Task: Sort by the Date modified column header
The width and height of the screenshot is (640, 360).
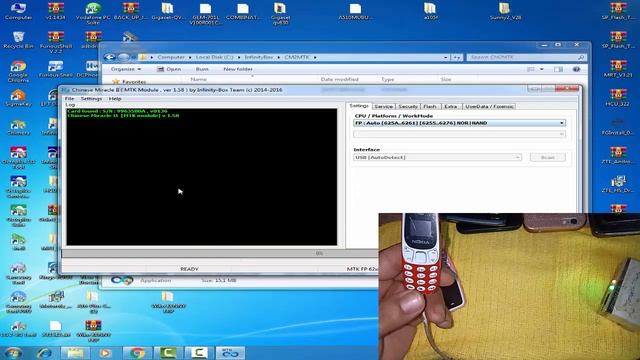Action: coord(340,79)
